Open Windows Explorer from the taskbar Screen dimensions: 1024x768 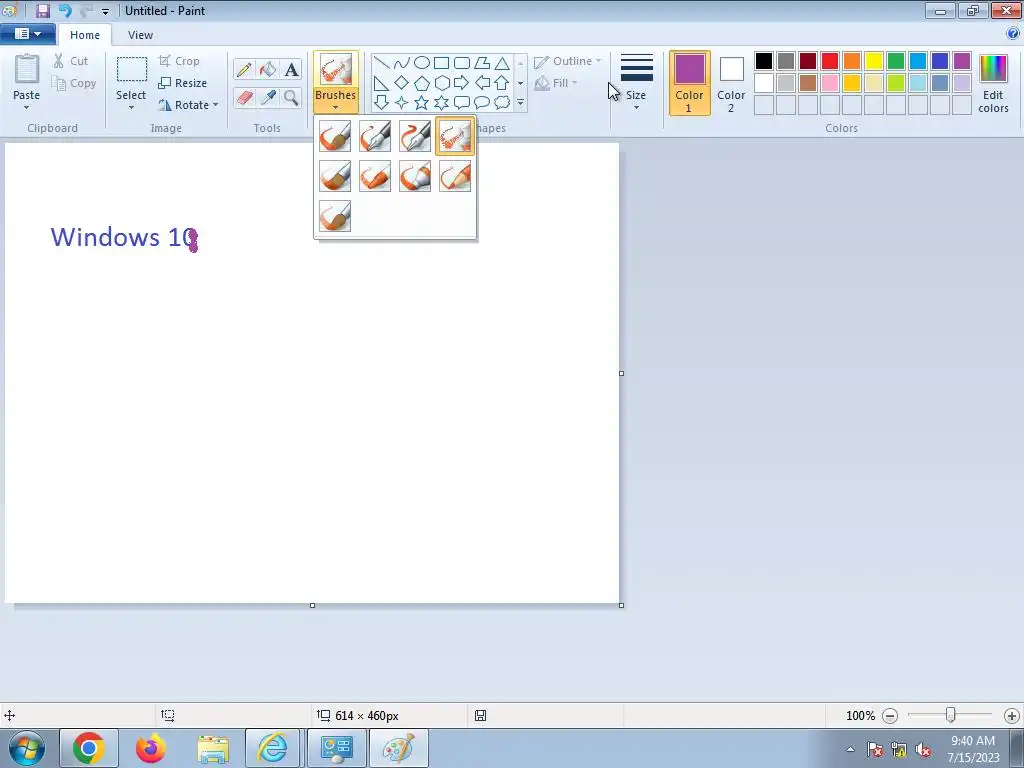213,748
